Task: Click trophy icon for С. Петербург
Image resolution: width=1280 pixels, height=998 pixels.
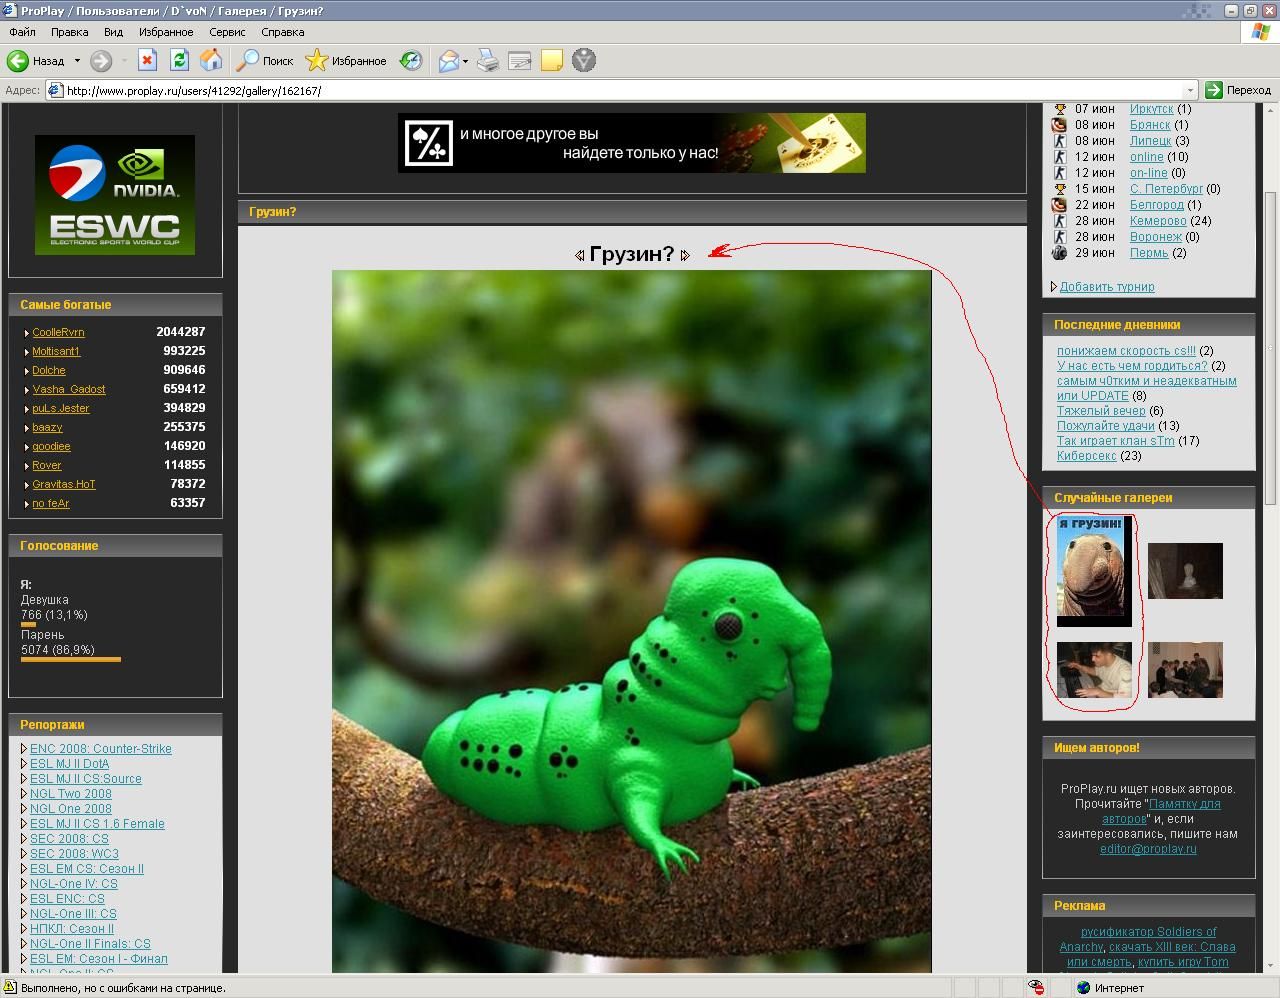Action: (x=1060, y=189)
